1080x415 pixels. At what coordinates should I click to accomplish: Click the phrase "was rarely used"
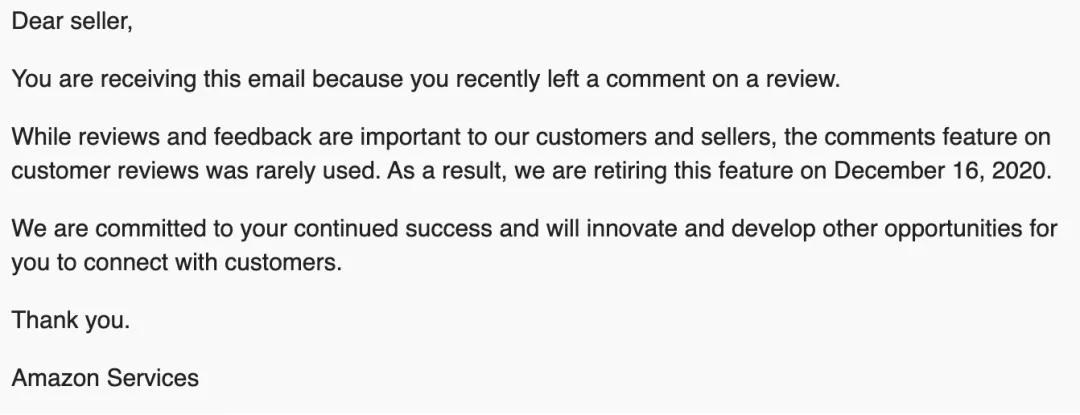[292, 171]
